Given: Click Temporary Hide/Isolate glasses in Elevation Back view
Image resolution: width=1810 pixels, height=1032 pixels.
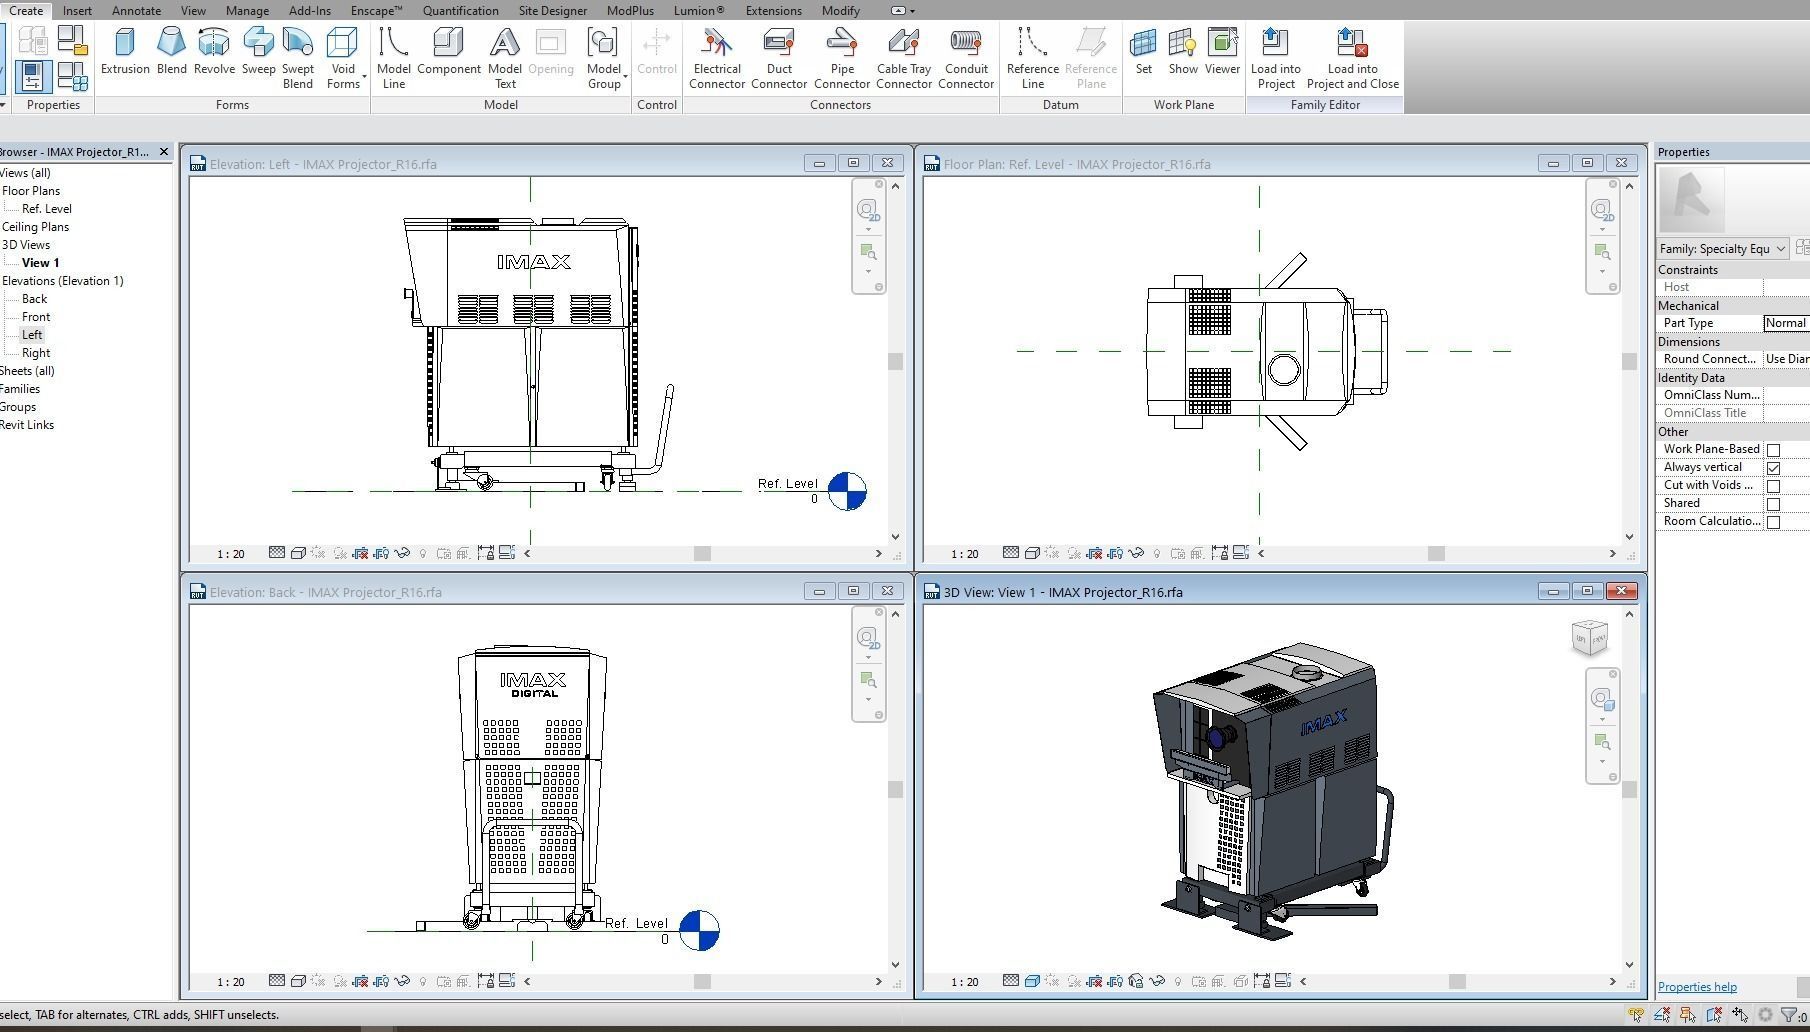Looking at the screenshot, I should pyautogui.click(x=402, y=981).
